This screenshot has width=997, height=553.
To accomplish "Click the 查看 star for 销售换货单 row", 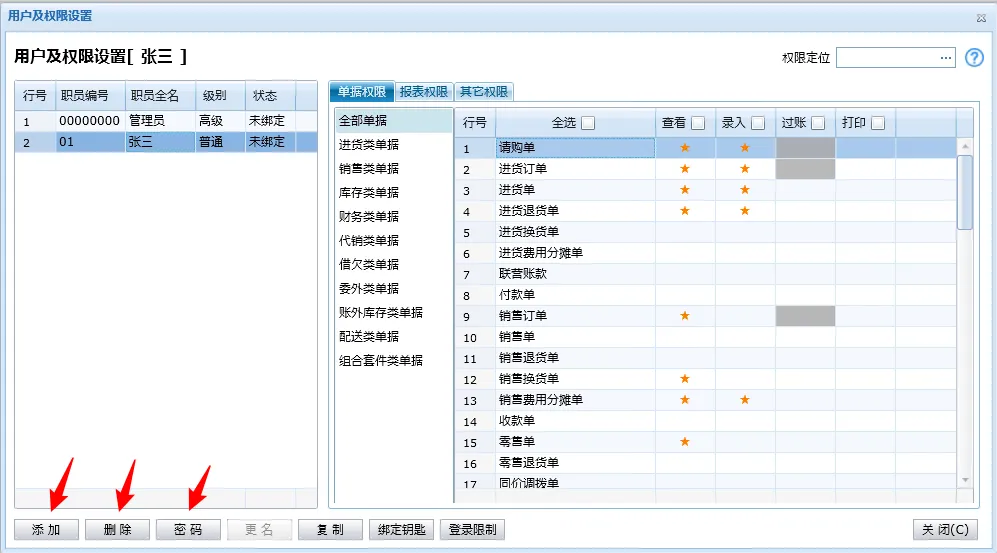I will (685, 378).
